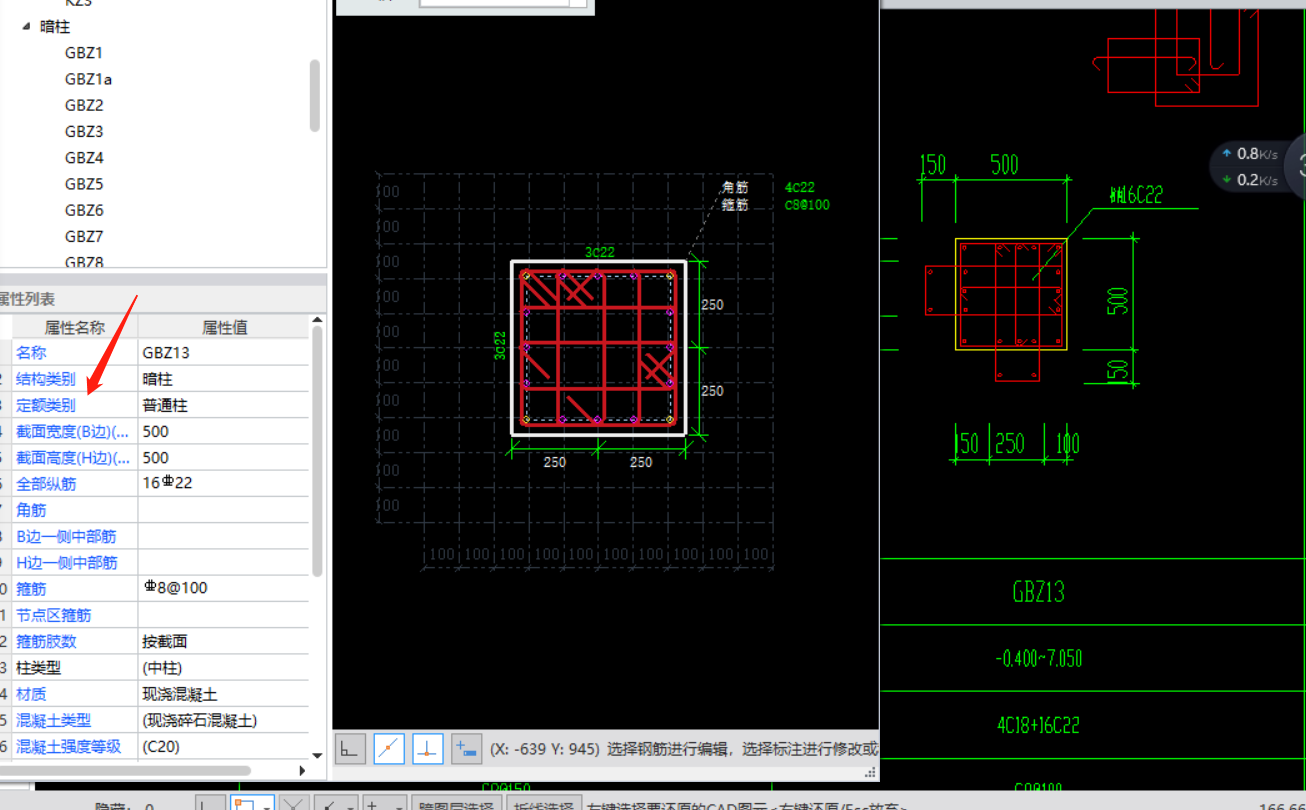Click the component tree vertical scrollbar
The width and height of the screenshot is (1306, 810).
[x=315, y=95]
